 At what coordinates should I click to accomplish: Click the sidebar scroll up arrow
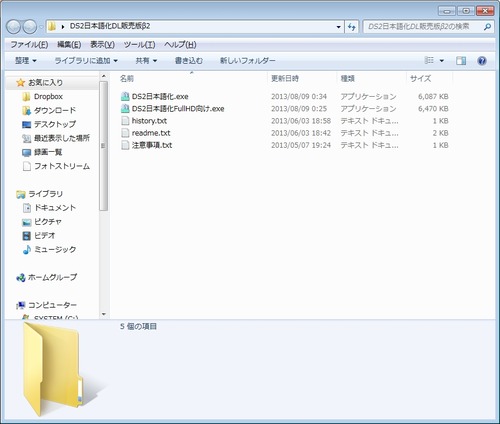coord(104,76)
